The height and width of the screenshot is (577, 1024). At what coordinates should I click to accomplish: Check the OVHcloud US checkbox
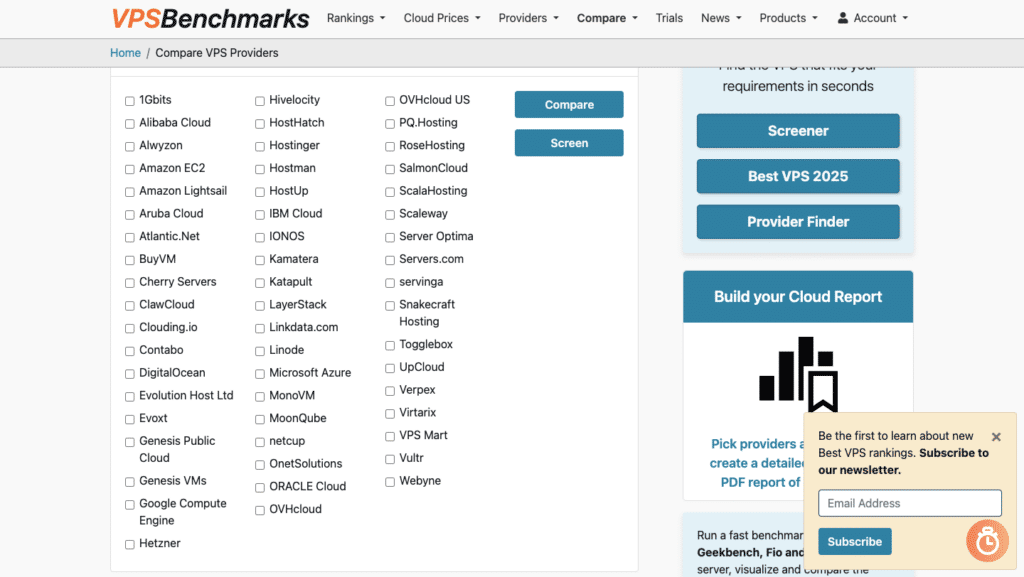click(x=390, y=101)
